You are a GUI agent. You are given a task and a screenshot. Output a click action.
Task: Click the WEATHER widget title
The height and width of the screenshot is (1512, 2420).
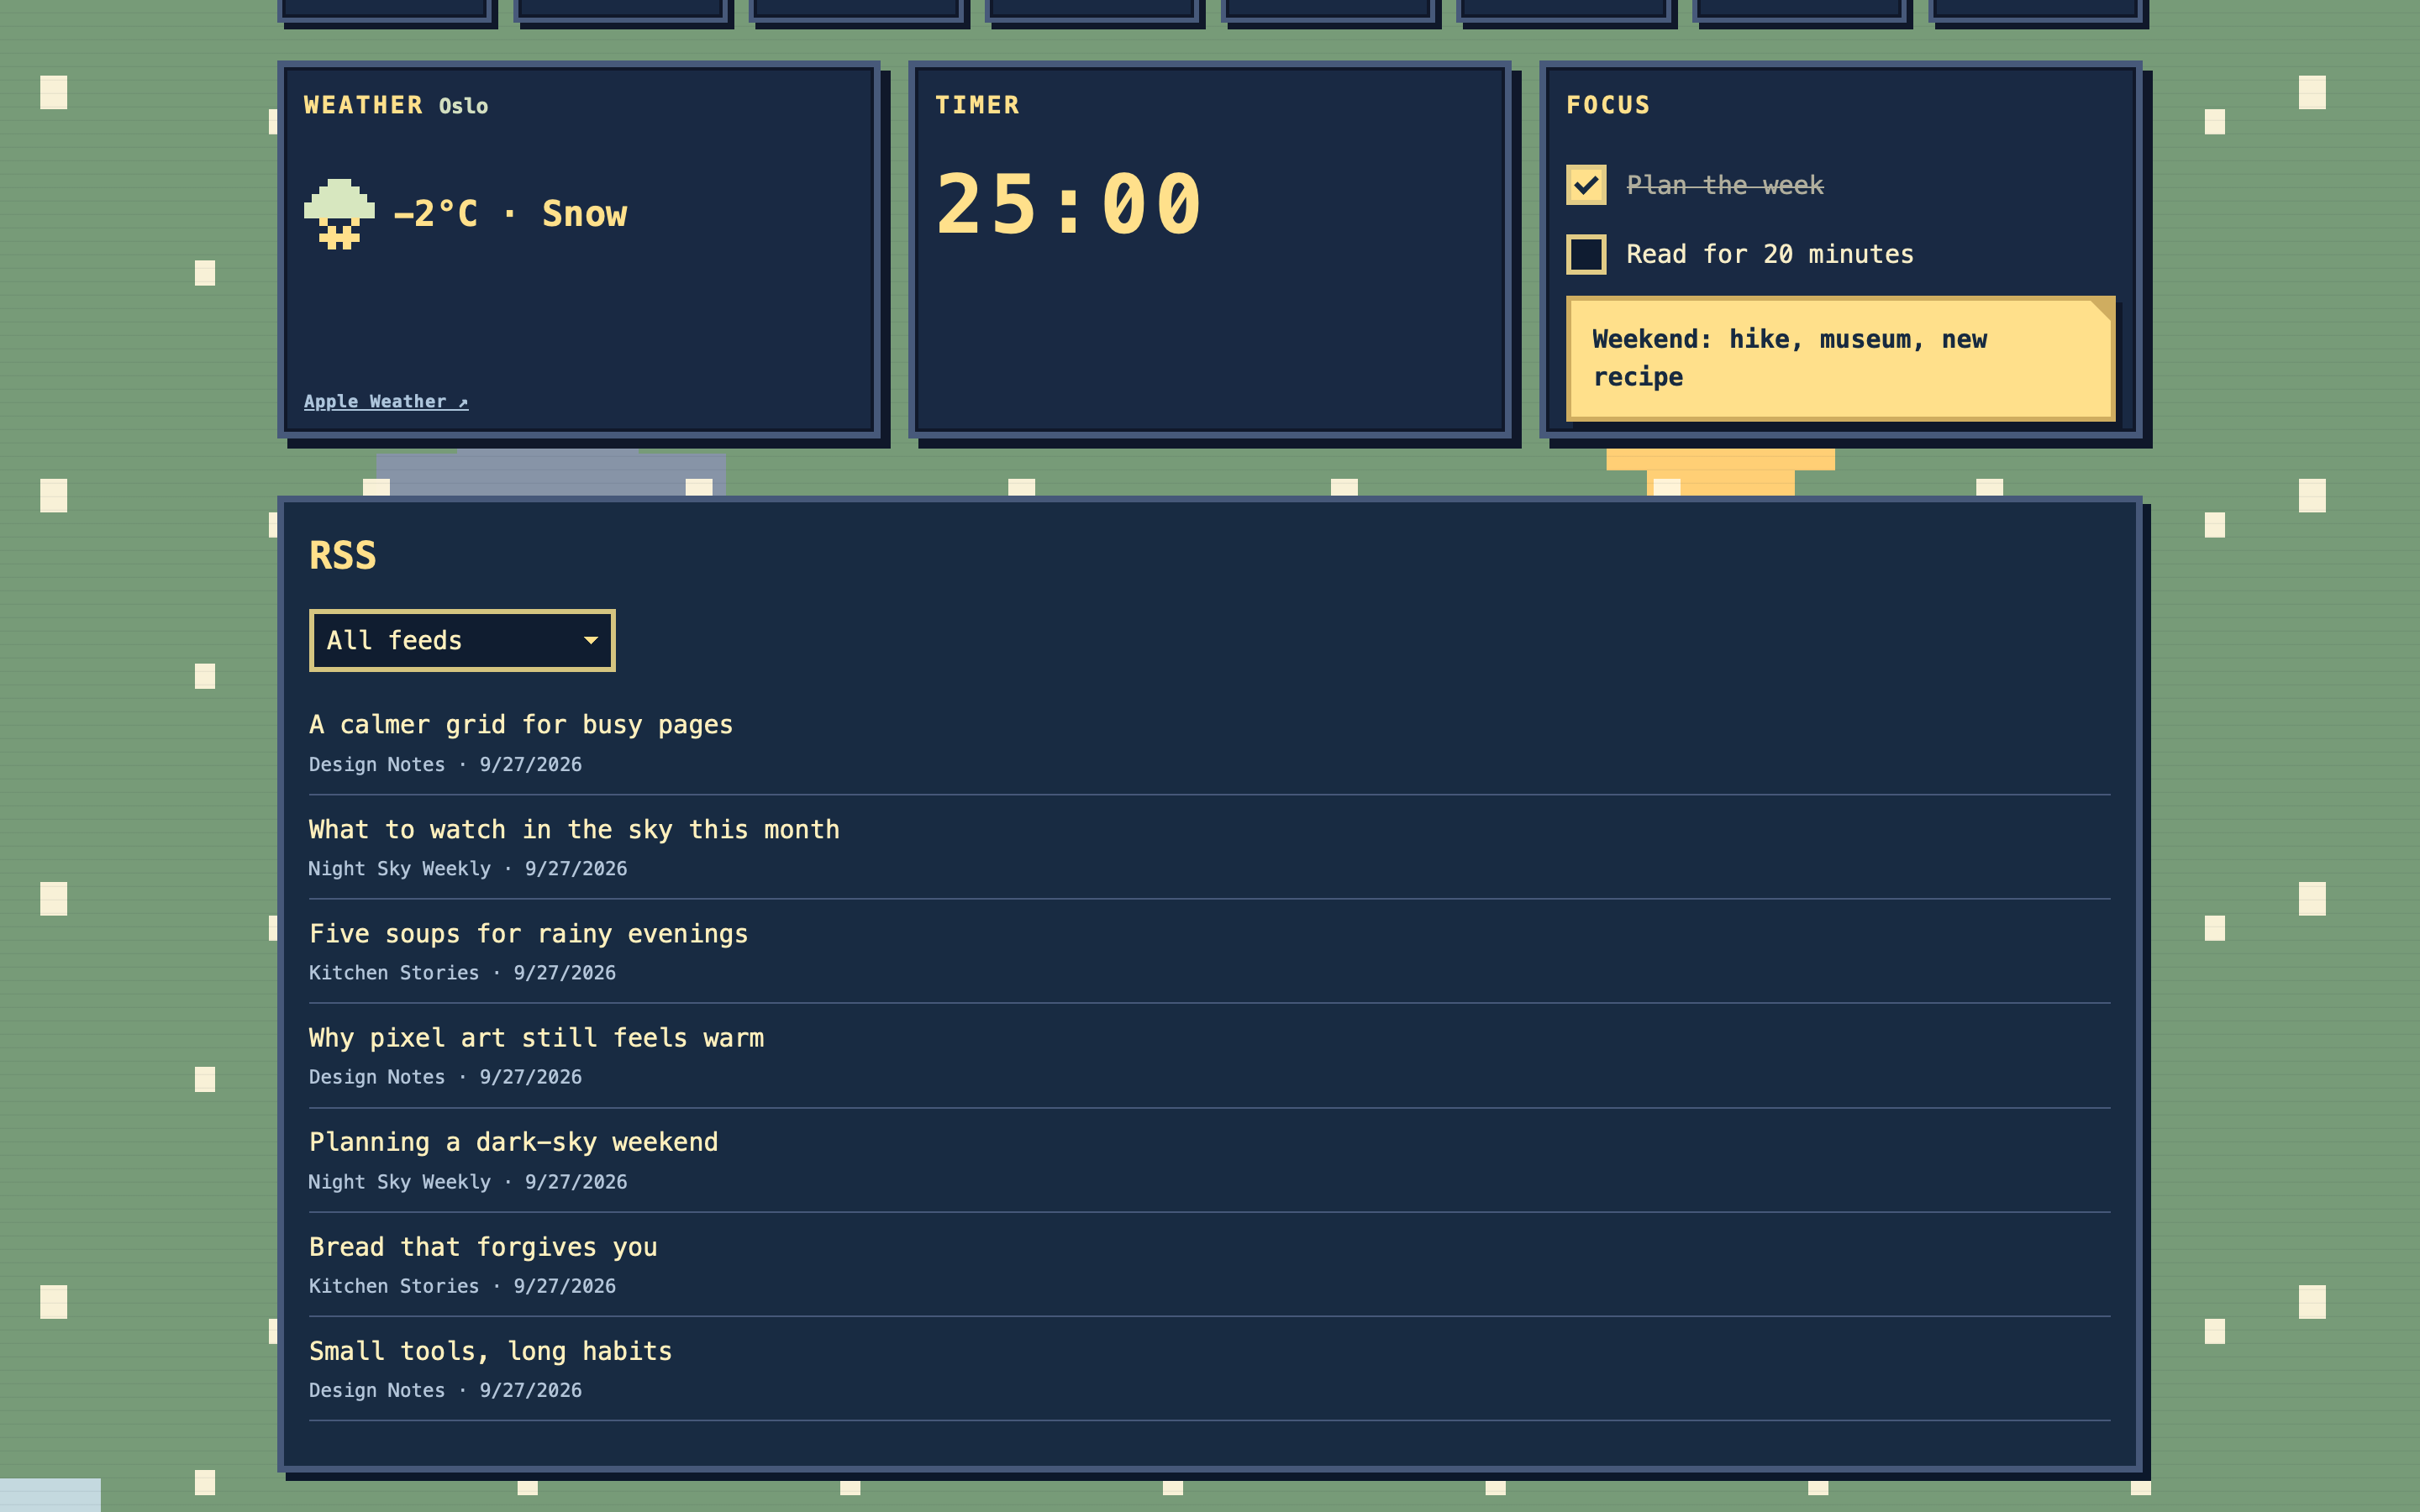[364, 105]
